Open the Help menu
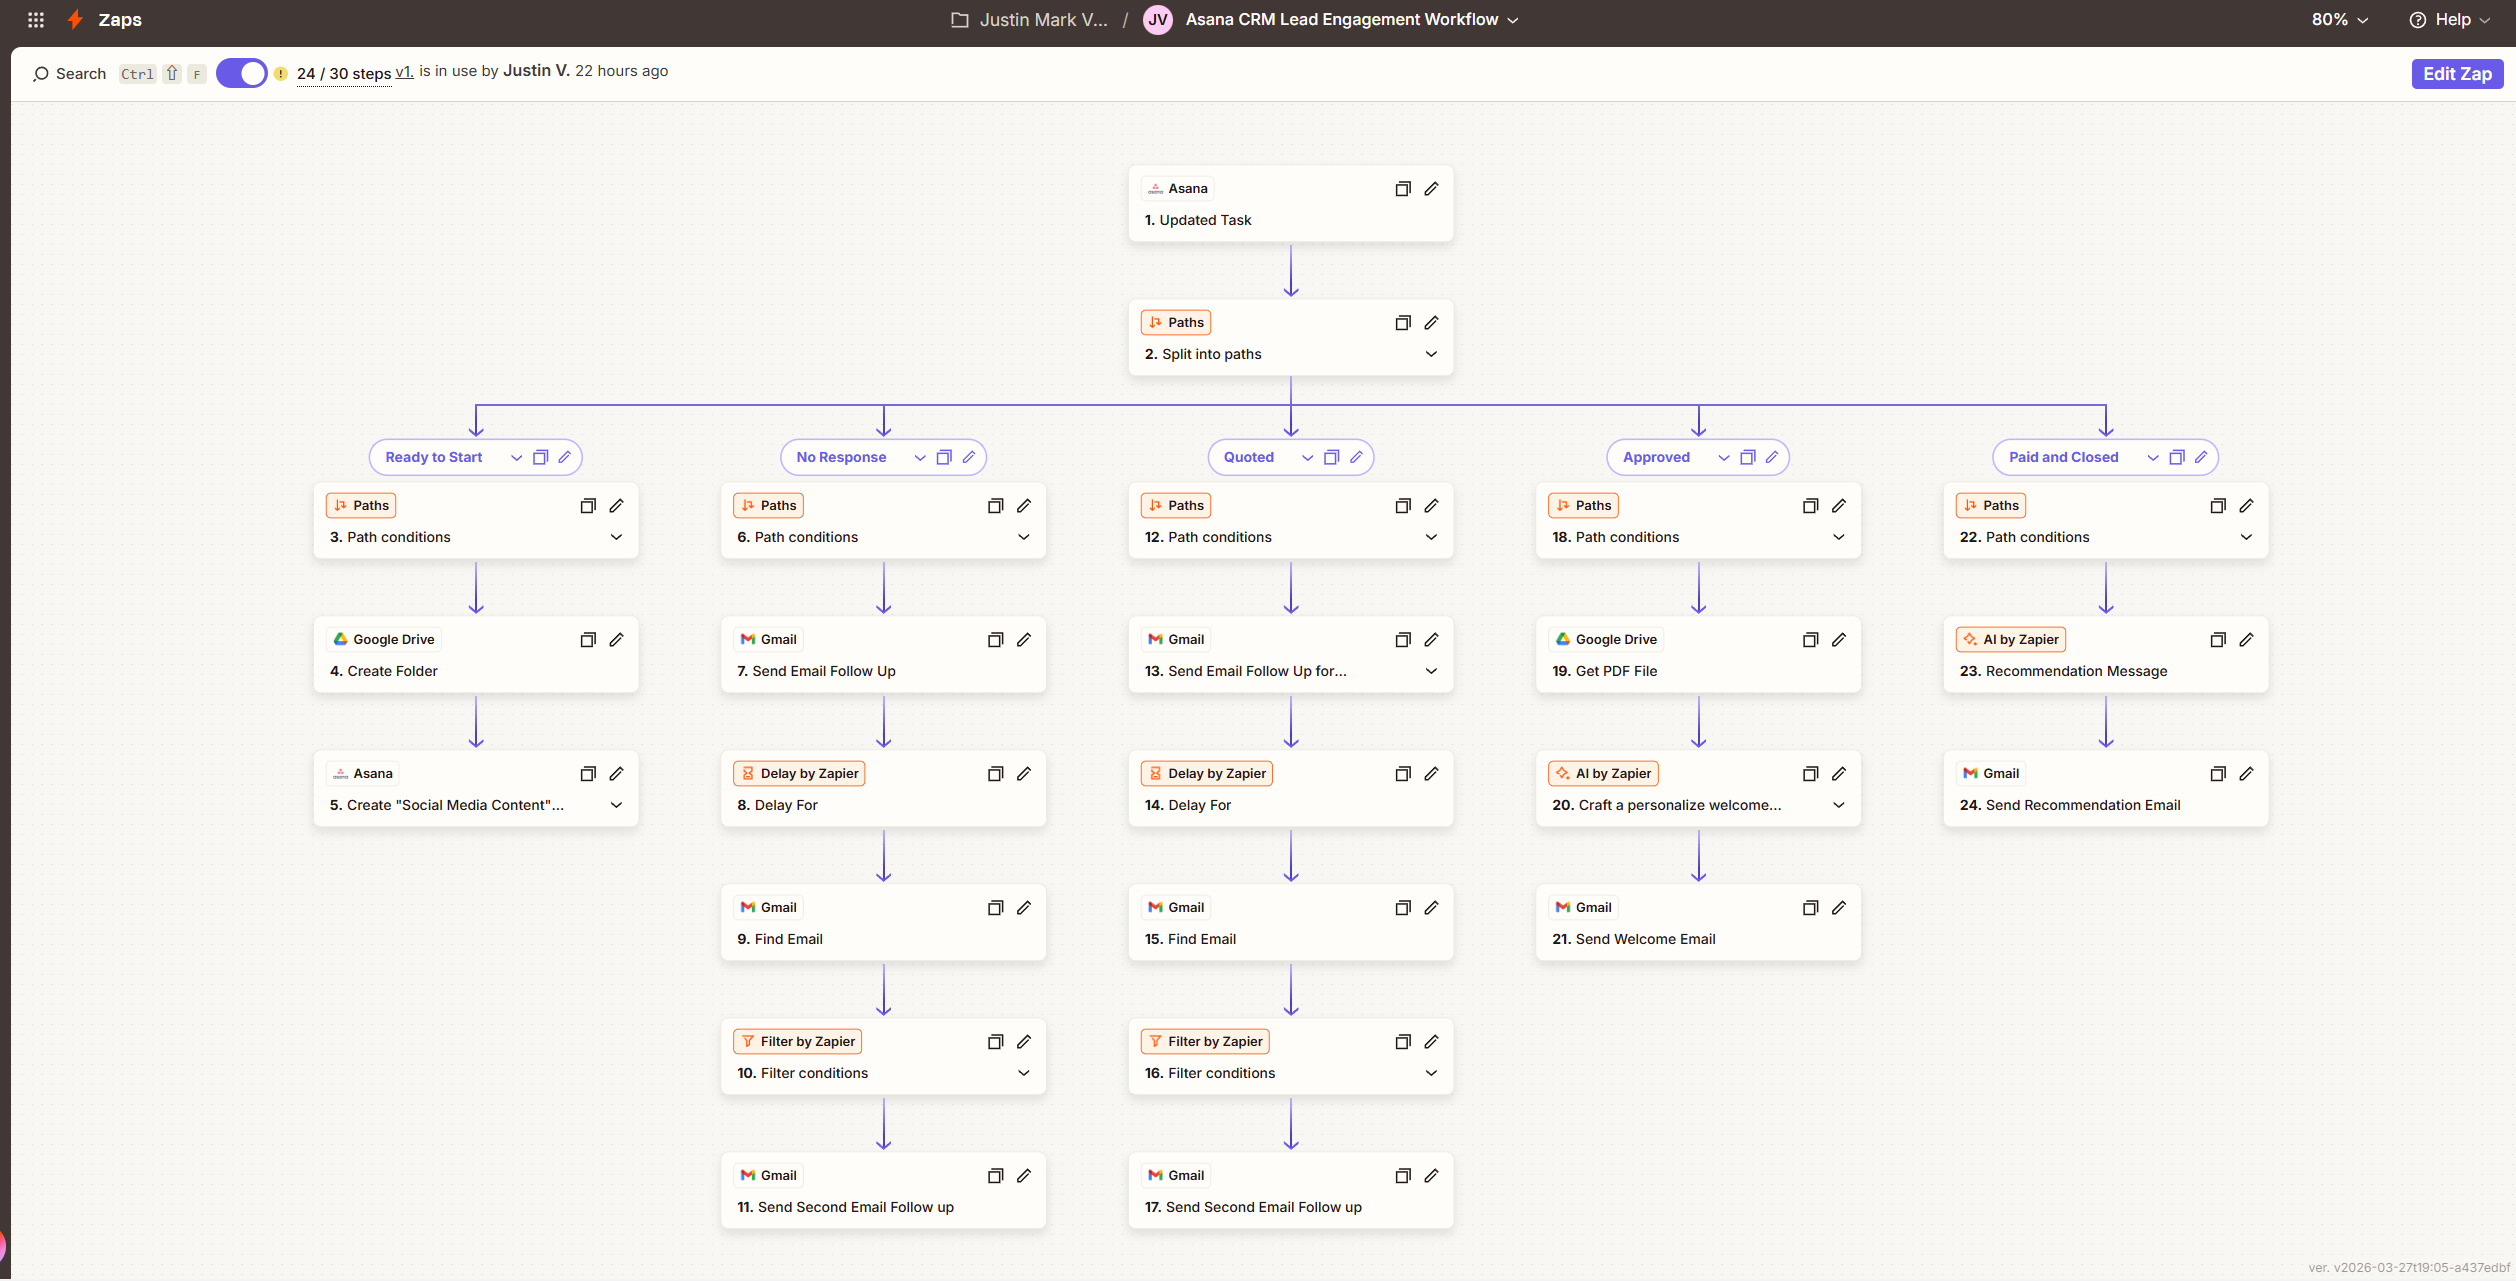 (x=2449, y=19)
